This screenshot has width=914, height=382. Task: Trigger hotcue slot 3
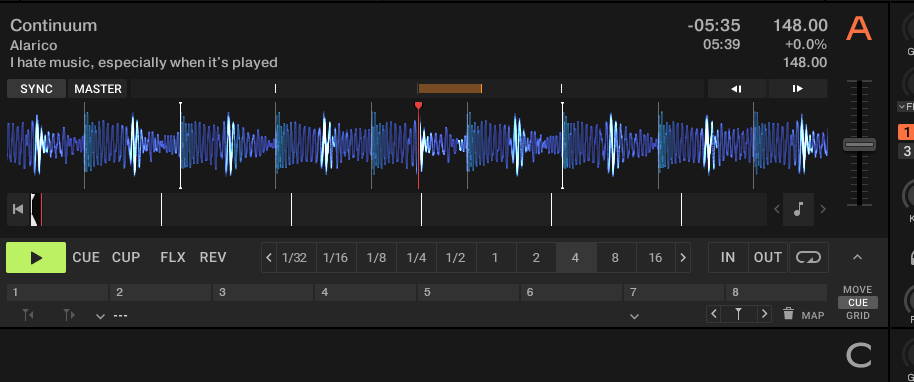(263, 292)
